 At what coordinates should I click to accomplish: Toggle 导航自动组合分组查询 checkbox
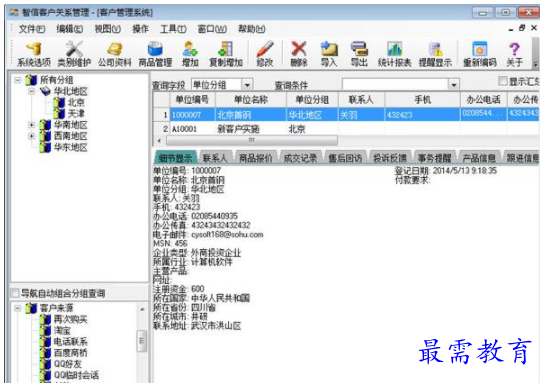(x=15, y=293)
